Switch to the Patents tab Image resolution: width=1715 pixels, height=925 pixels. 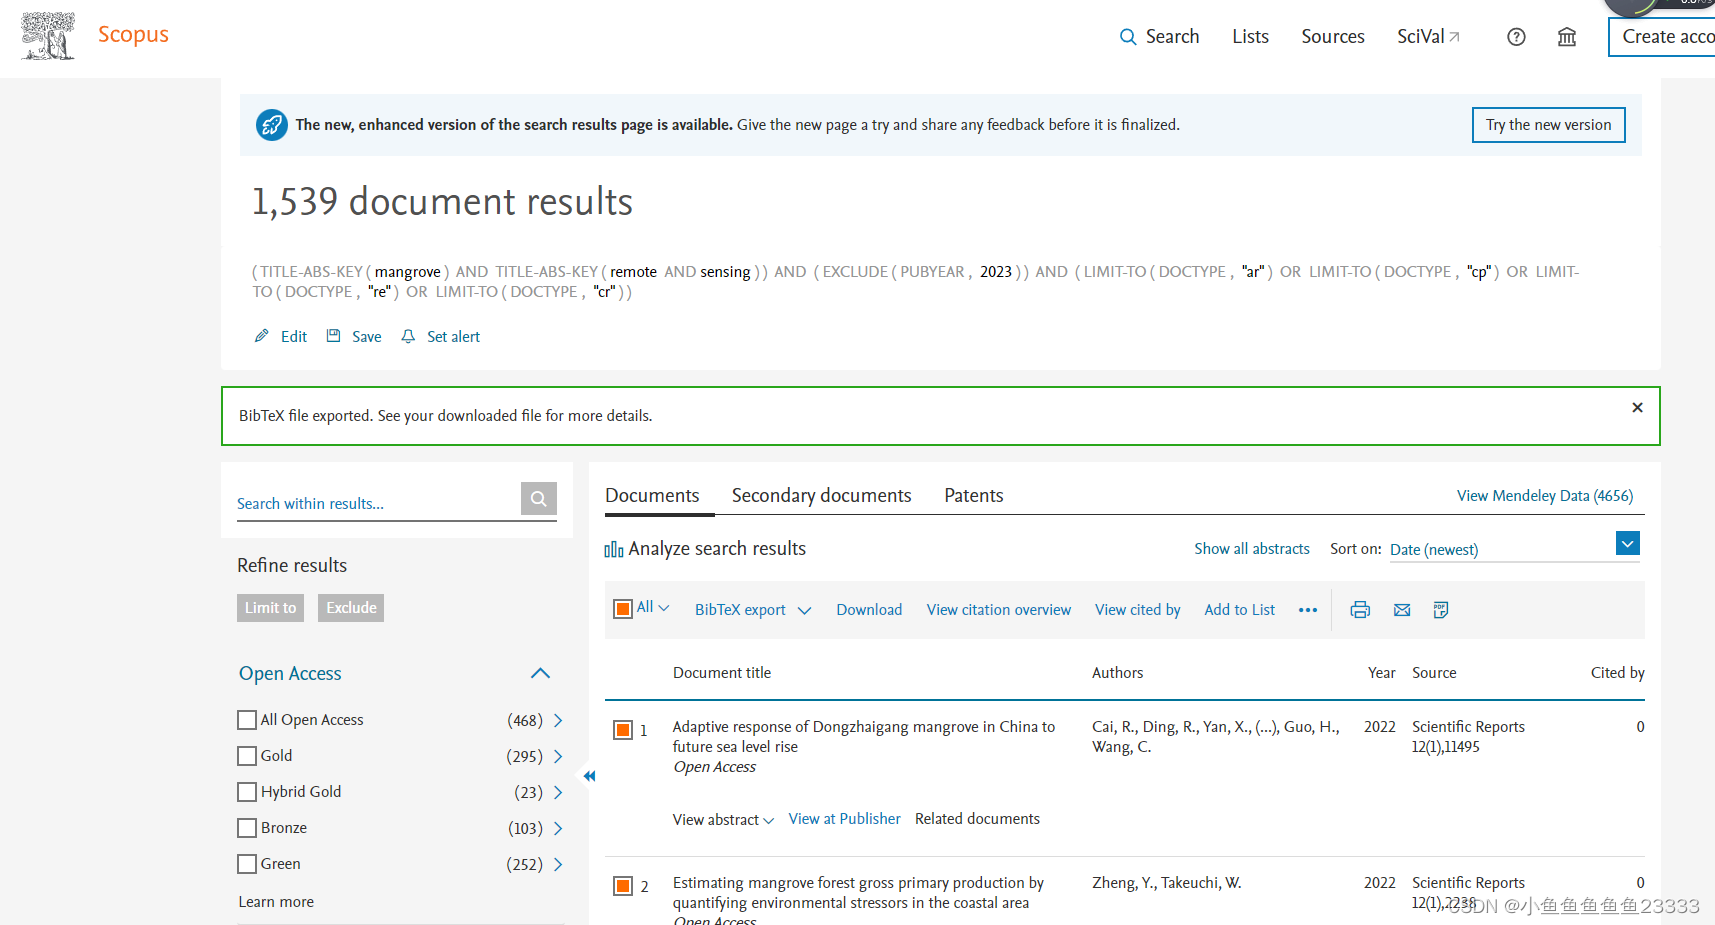973,495
